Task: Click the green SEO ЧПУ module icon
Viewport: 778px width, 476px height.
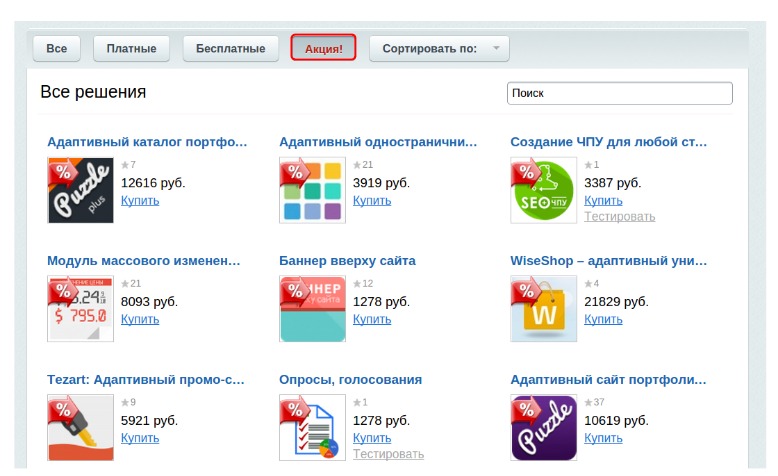Action: point(544,190)
